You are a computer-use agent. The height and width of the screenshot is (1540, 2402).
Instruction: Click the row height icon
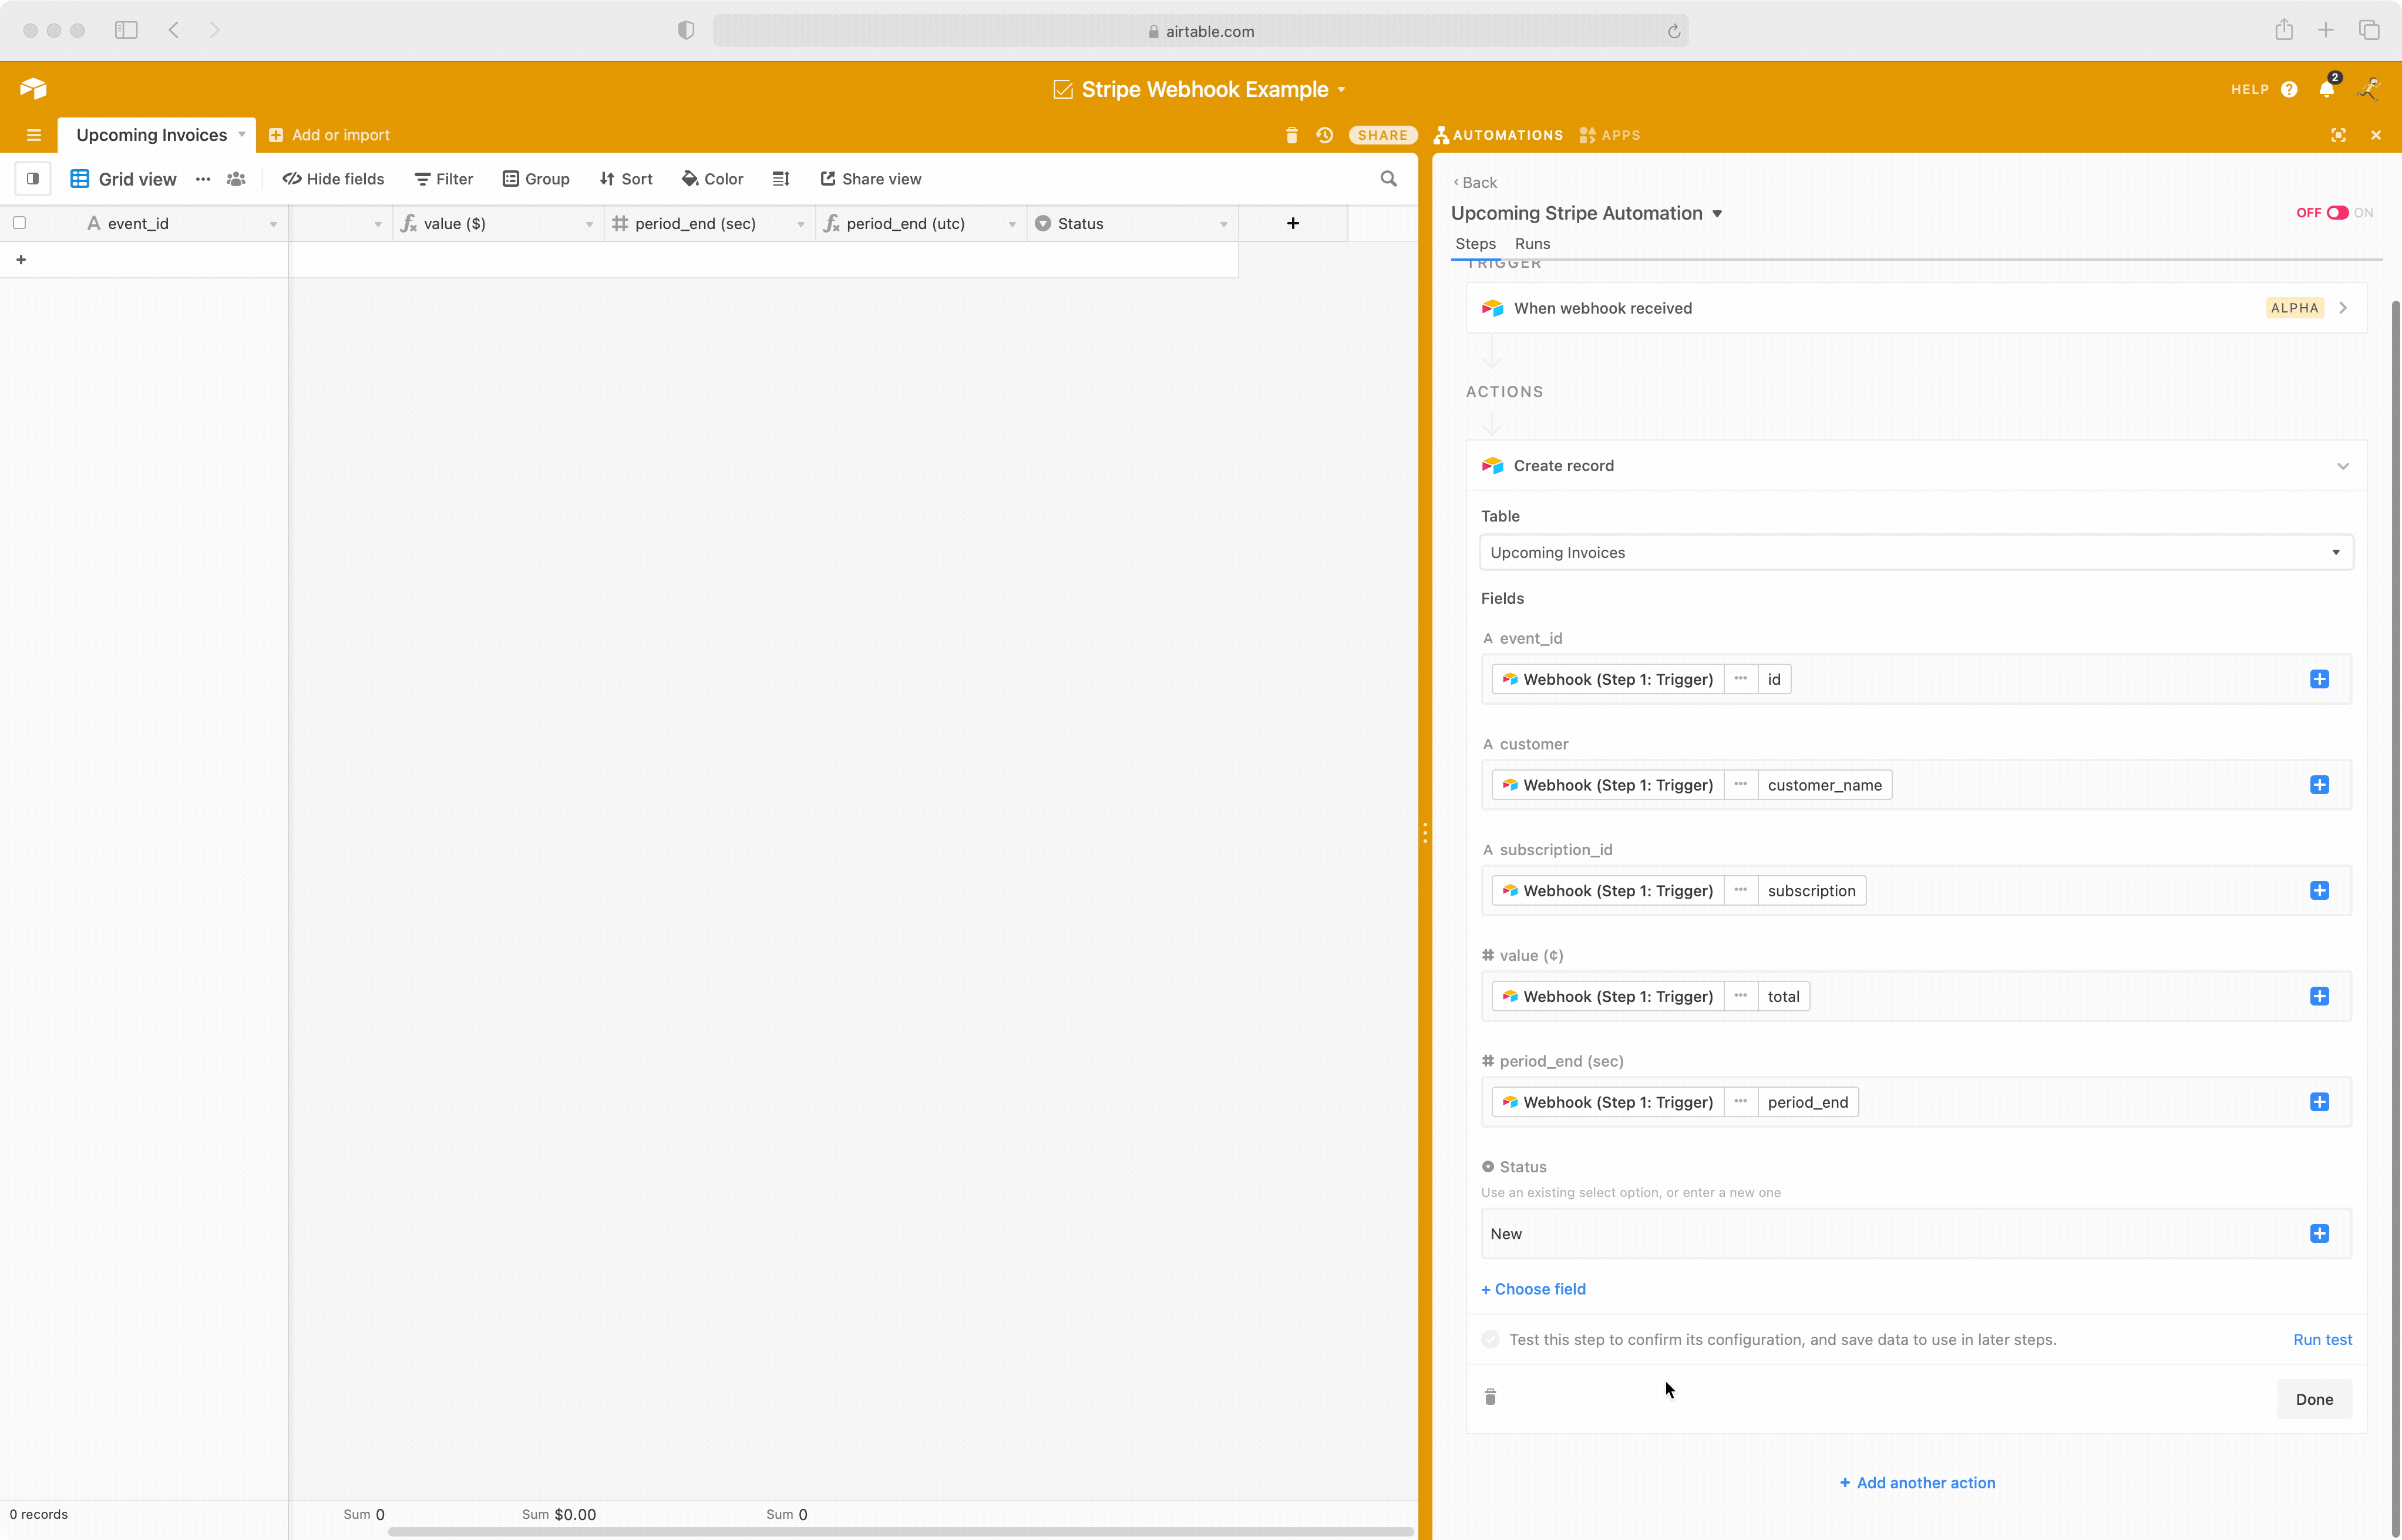pos(781,179)
